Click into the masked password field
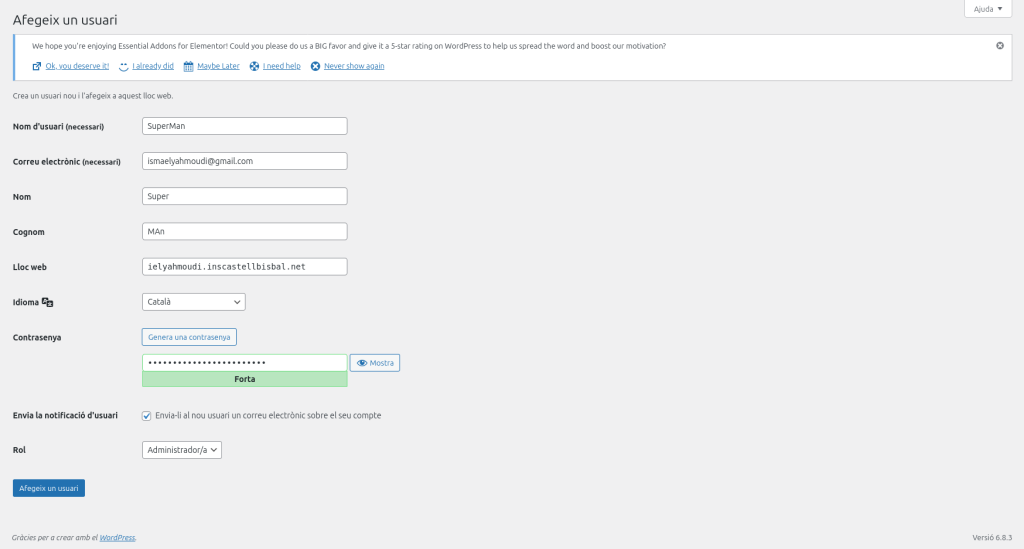The width and height of the screenshot is (1024, 549). click(x=245, y=363)
